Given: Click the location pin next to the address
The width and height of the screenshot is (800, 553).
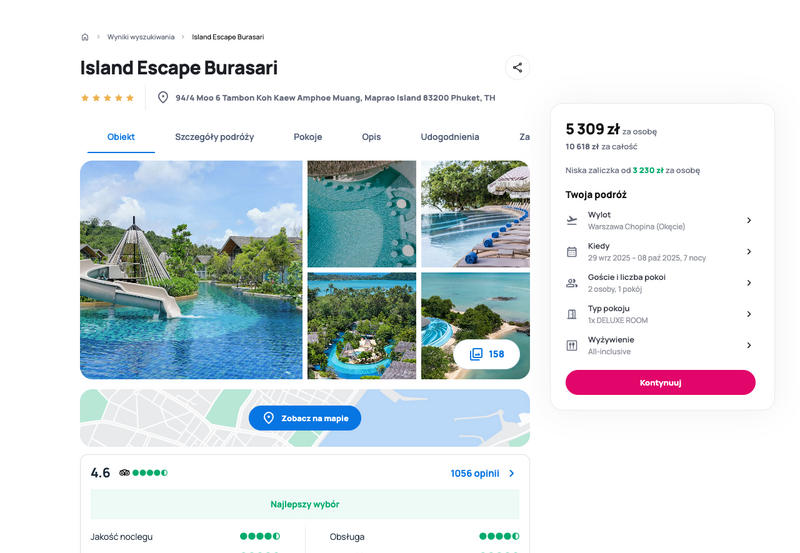Looking at the screenshot, I should (163, 97).
